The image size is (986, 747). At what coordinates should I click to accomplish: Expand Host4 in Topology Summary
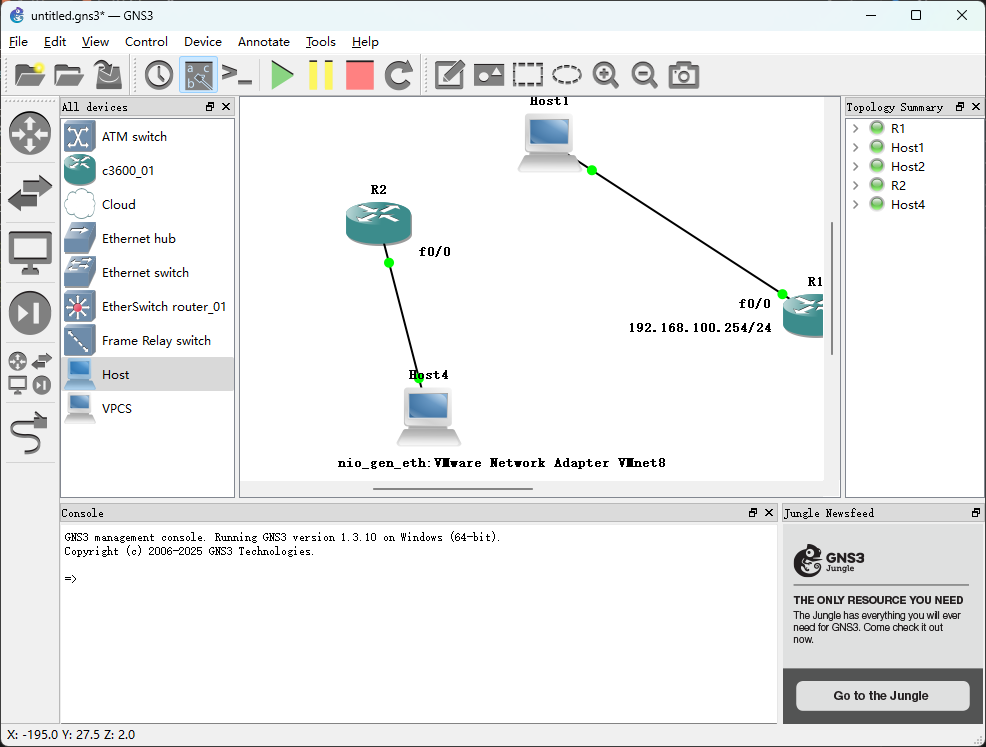tap(855, 204)
